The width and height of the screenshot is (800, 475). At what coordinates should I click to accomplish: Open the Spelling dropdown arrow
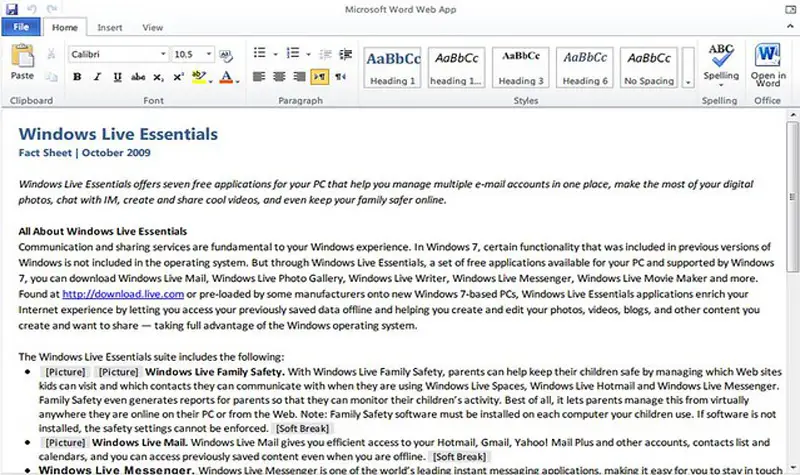click(721, 86)
